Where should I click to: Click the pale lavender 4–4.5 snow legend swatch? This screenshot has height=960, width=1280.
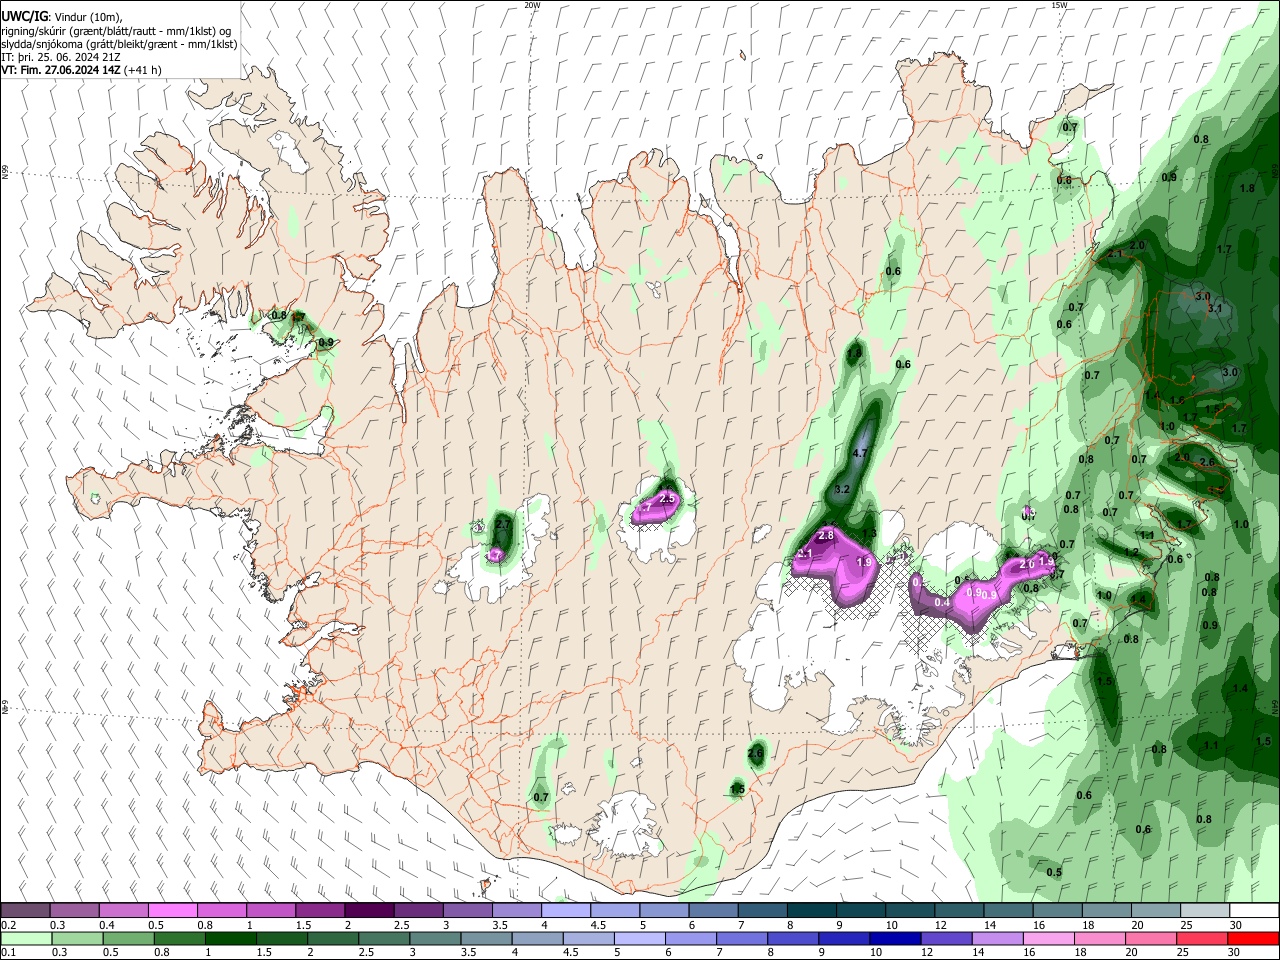[566, 910]
